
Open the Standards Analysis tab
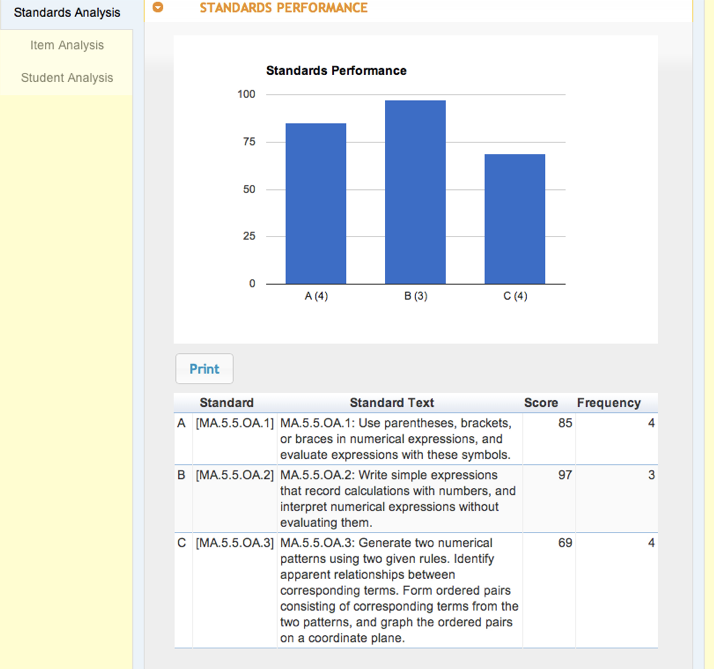(67, 13)
